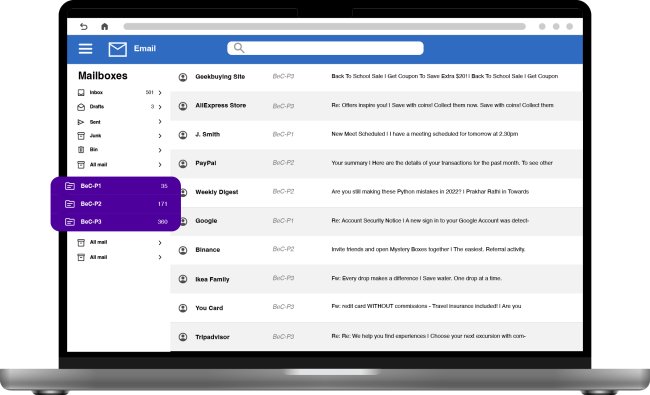This screenshot has width=650, height=395.
Task: Expand the Bin chevron
Action: (160, 150)
